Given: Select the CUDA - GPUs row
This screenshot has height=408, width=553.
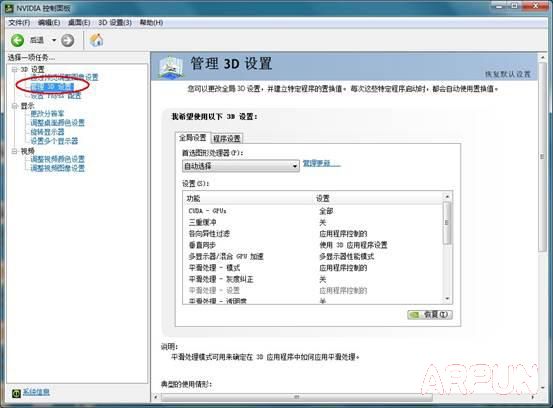Looking at the screenshot, I should coord(313,211).
